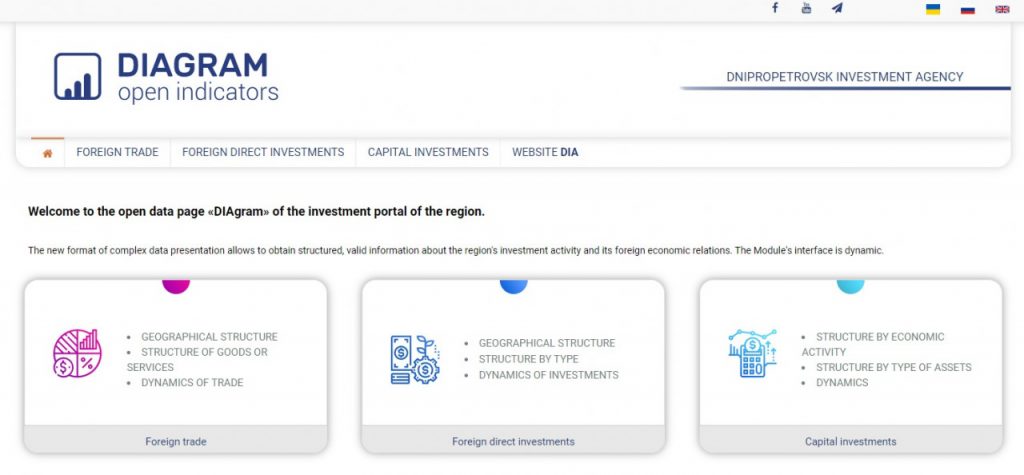Click the DIAGRAM open indicators title text
The image size is (1024, 475).
point(198,78)
